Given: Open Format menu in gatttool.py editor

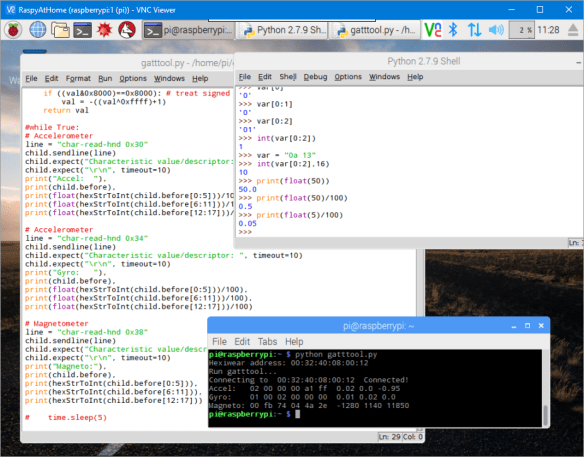Looking at the screenshot, I should point(78,78).
